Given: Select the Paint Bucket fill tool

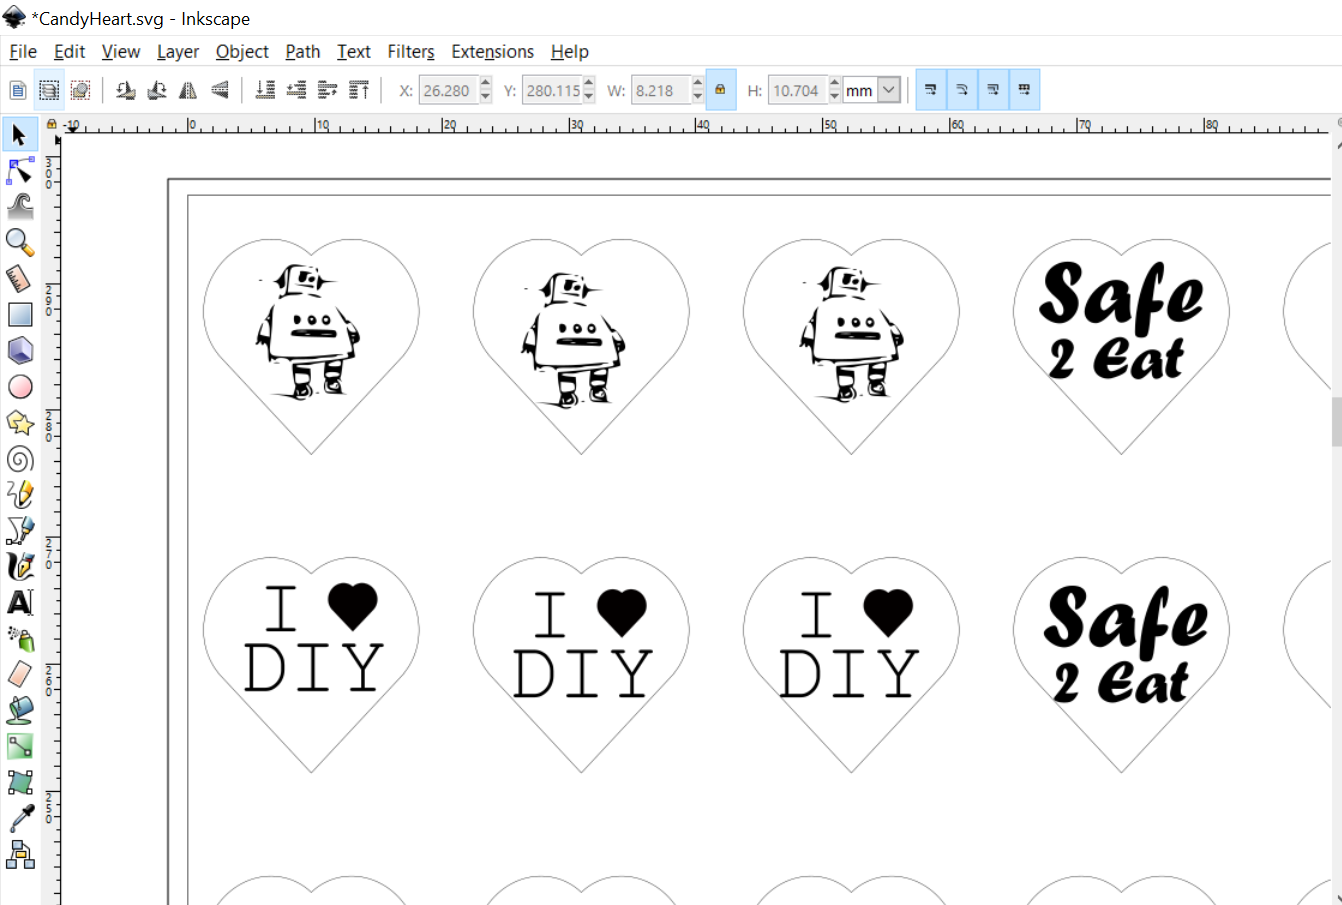Looking at the screenshot, I should 20,710.
